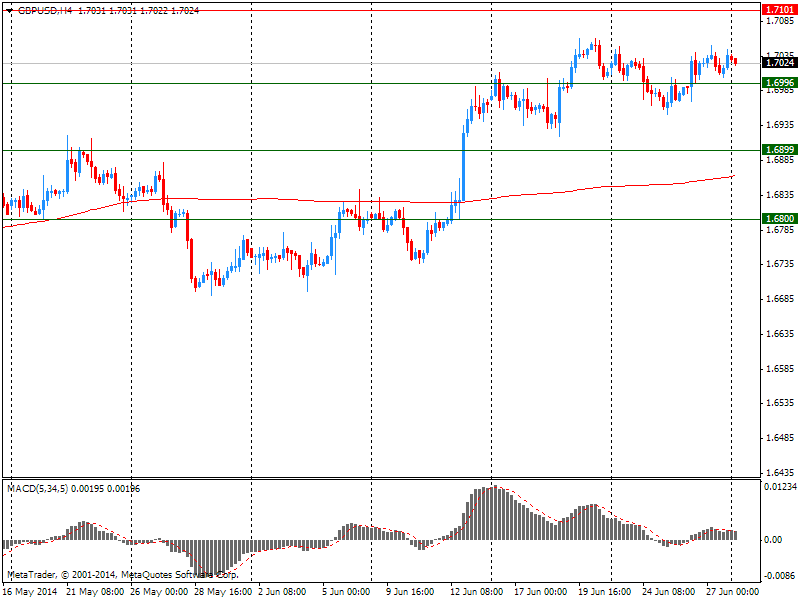800x600 pixels.
Task: Click the 1.6685 value on price axis
Action: 781,298
